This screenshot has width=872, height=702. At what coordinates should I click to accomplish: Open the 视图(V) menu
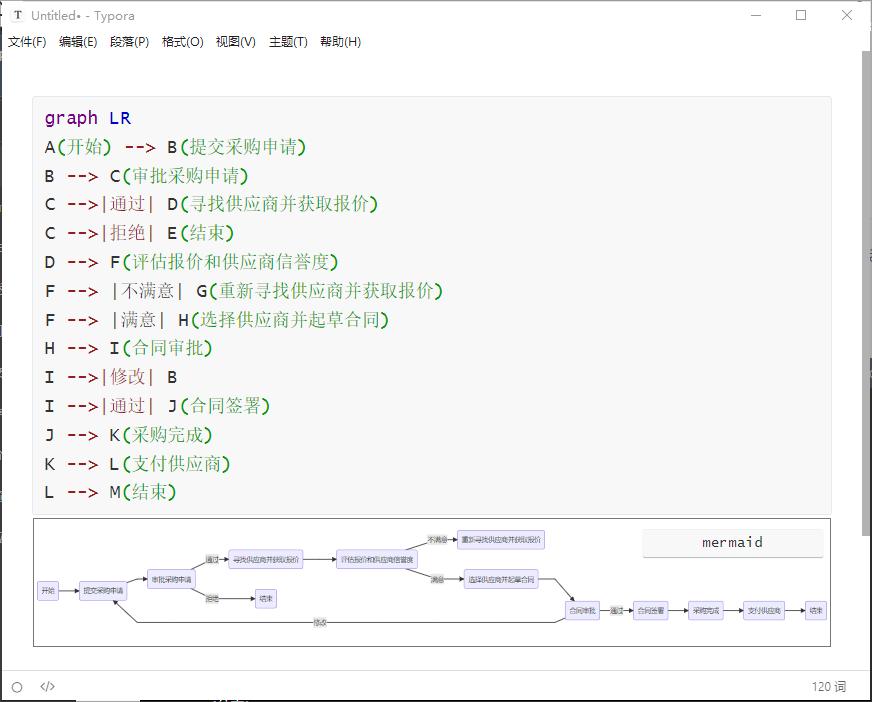(x=234, y=42)
